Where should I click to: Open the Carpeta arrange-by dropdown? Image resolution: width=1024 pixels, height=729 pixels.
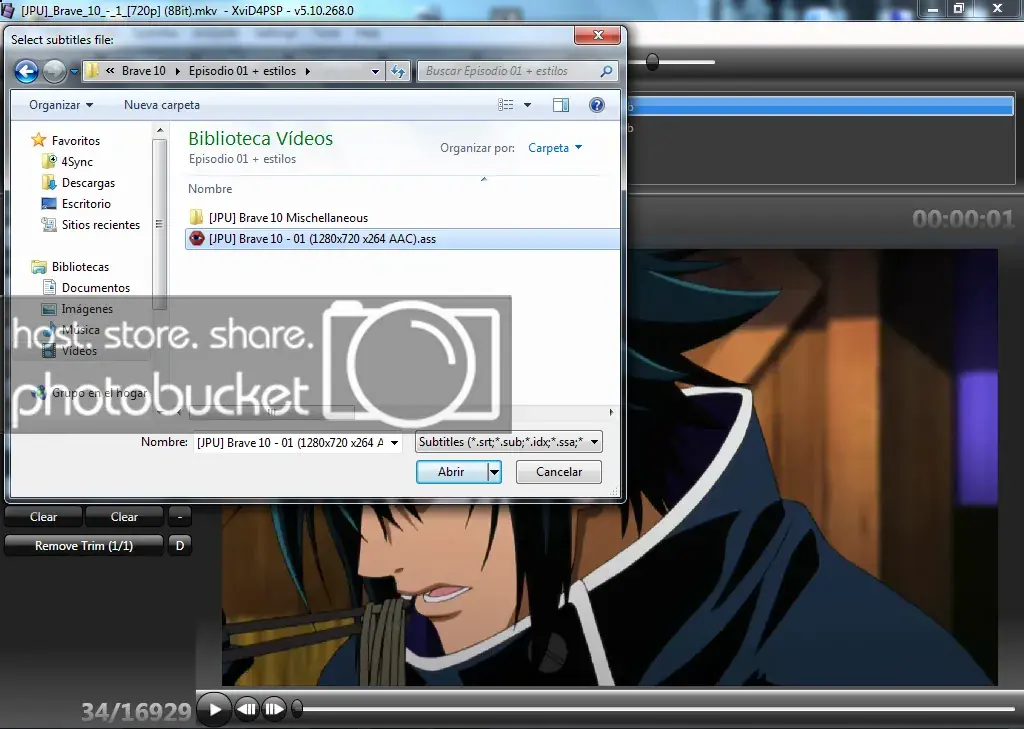pos(554,148)
